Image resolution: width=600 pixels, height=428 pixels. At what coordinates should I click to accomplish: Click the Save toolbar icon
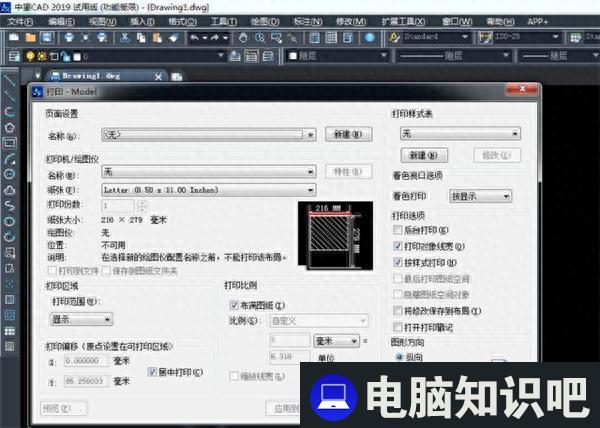pos(47,37)
